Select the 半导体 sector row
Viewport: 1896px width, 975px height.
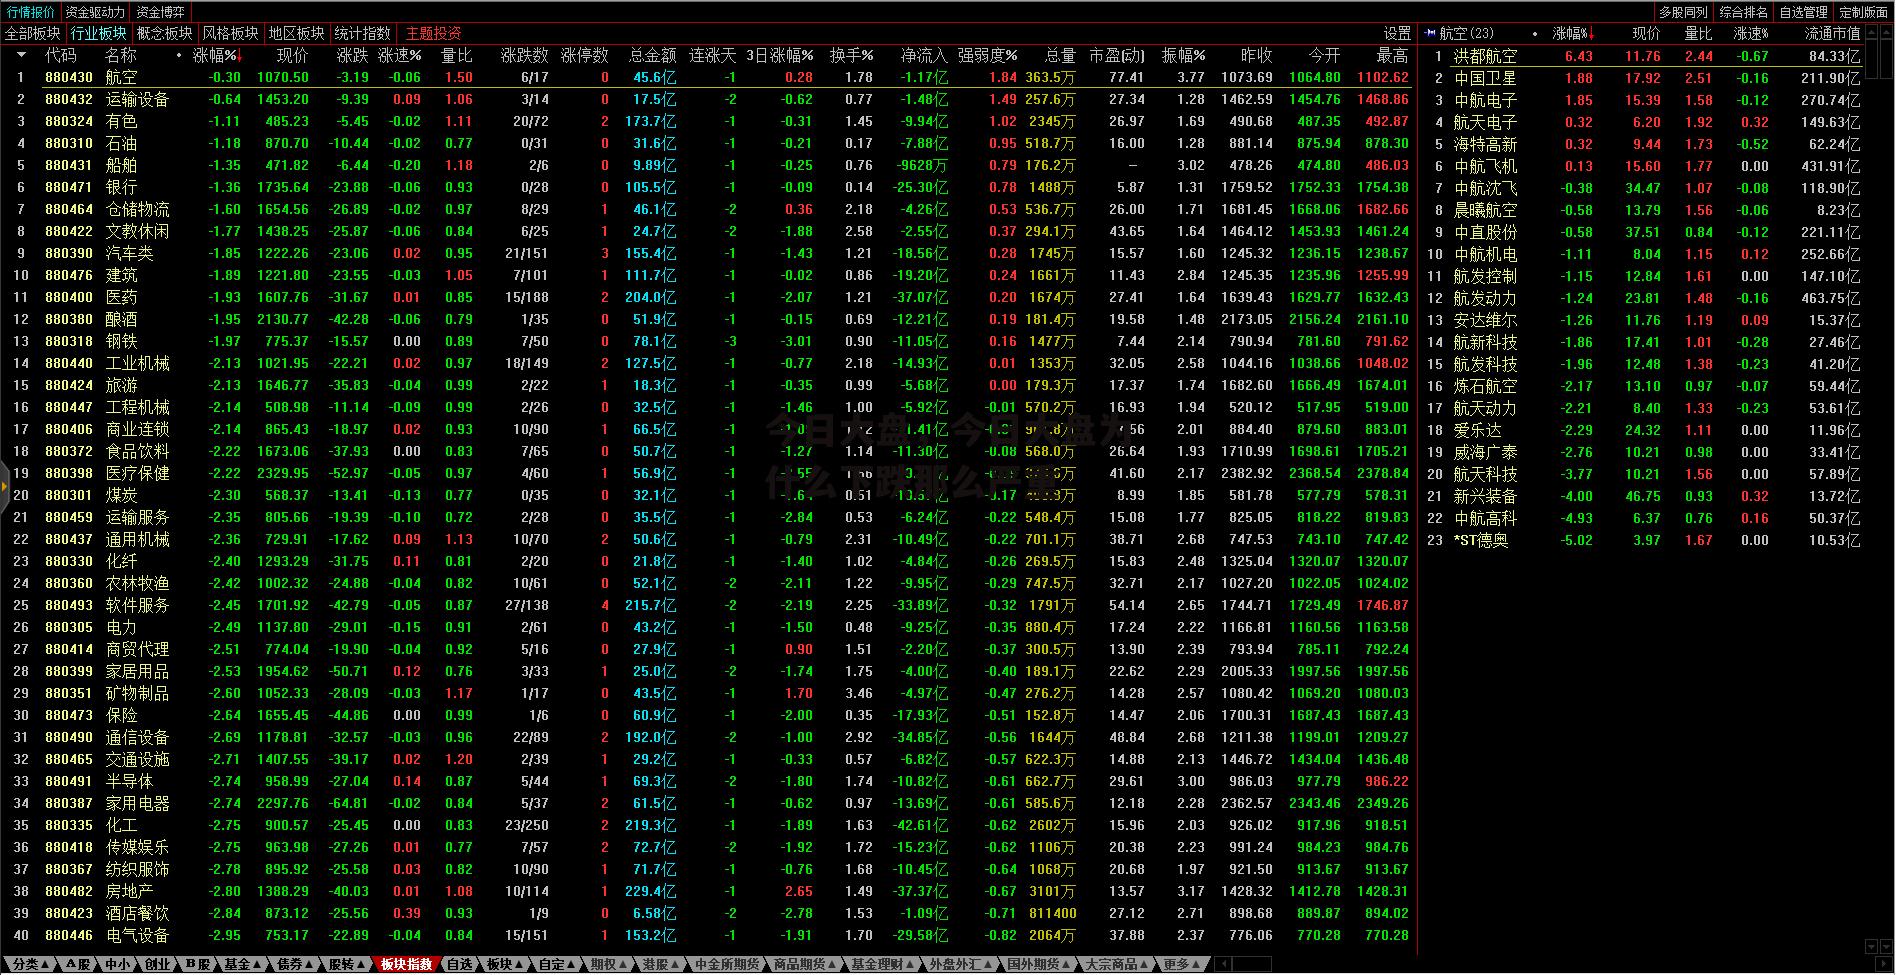click(x=706, y=782)
